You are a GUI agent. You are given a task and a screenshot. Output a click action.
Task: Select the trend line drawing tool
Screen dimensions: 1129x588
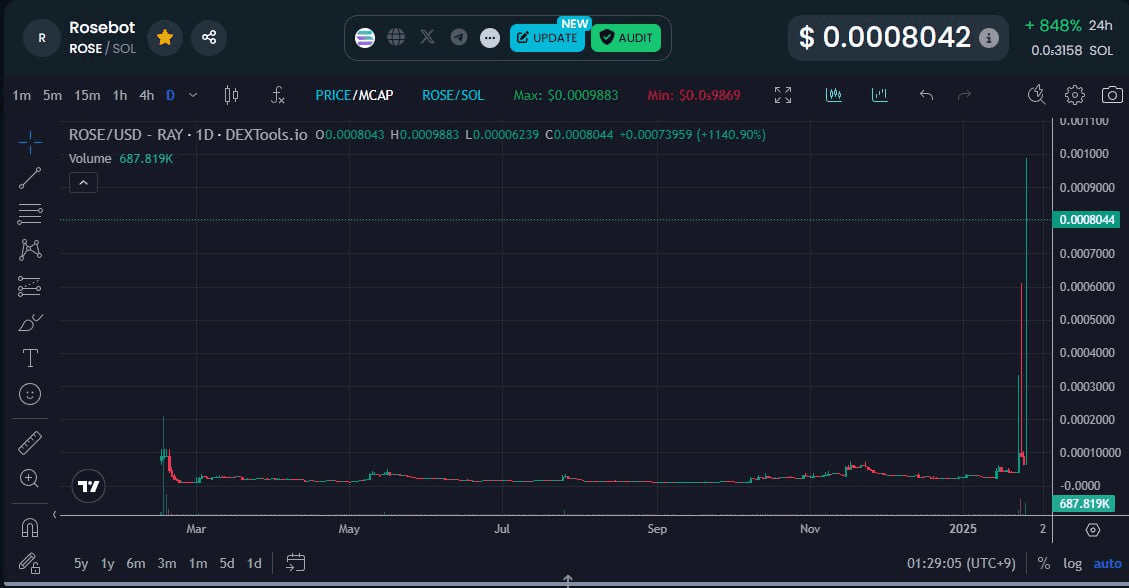[x=30, y=178]
